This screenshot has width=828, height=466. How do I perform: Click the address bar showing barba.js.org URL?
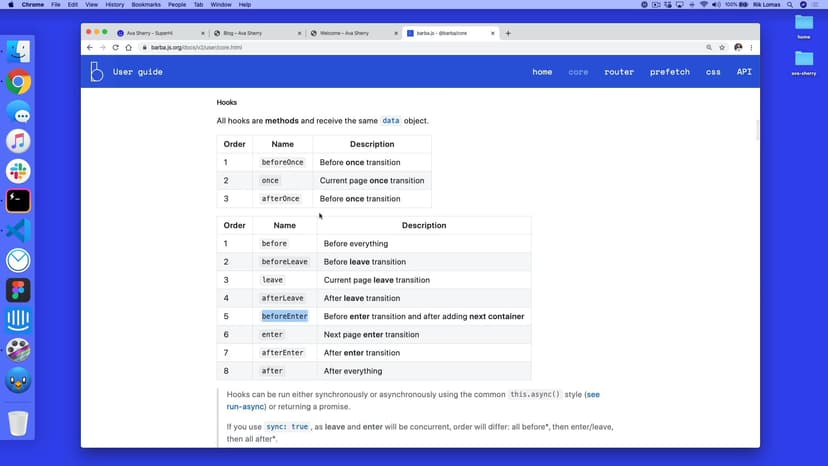click(x=400, y=47)
